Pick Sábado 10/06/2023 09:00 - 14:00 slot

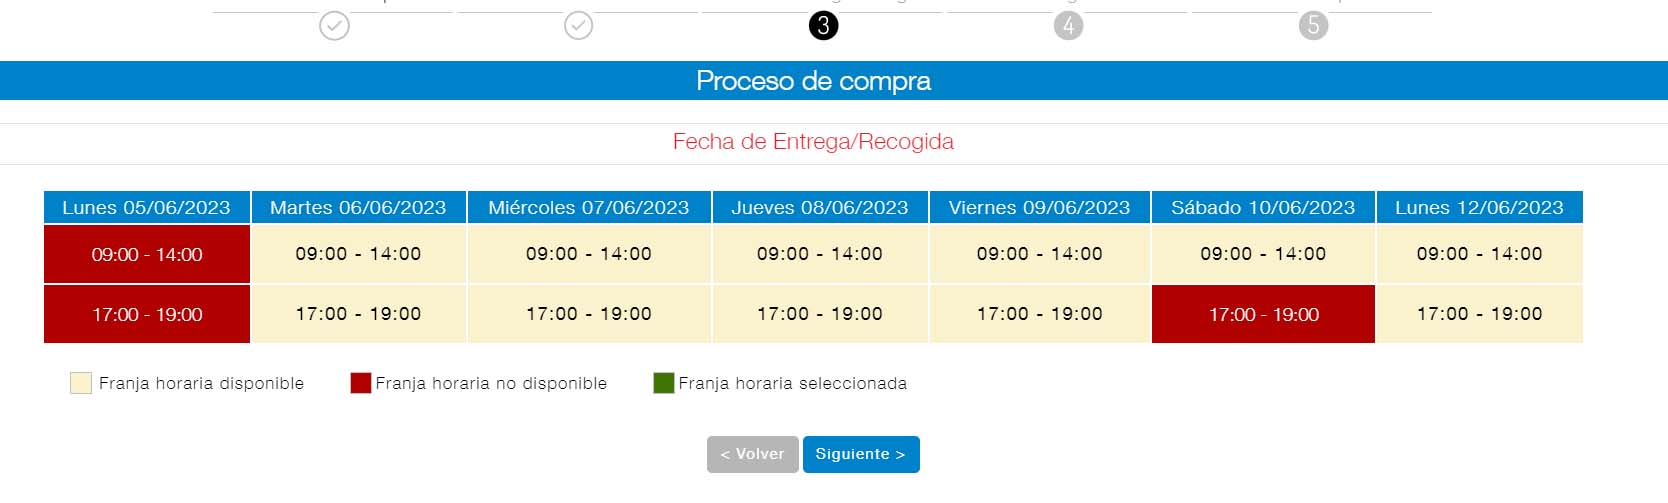(1263, 254)
